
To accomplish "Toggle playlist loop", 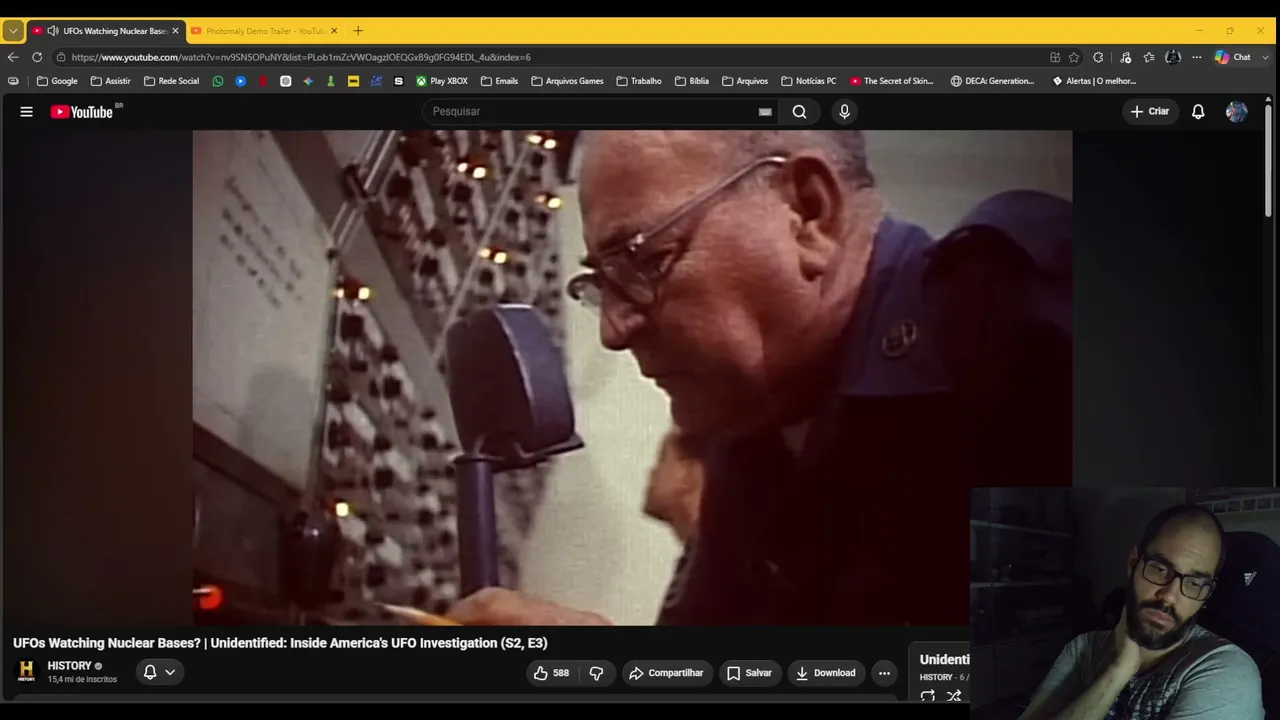I will tap(928, 696).
